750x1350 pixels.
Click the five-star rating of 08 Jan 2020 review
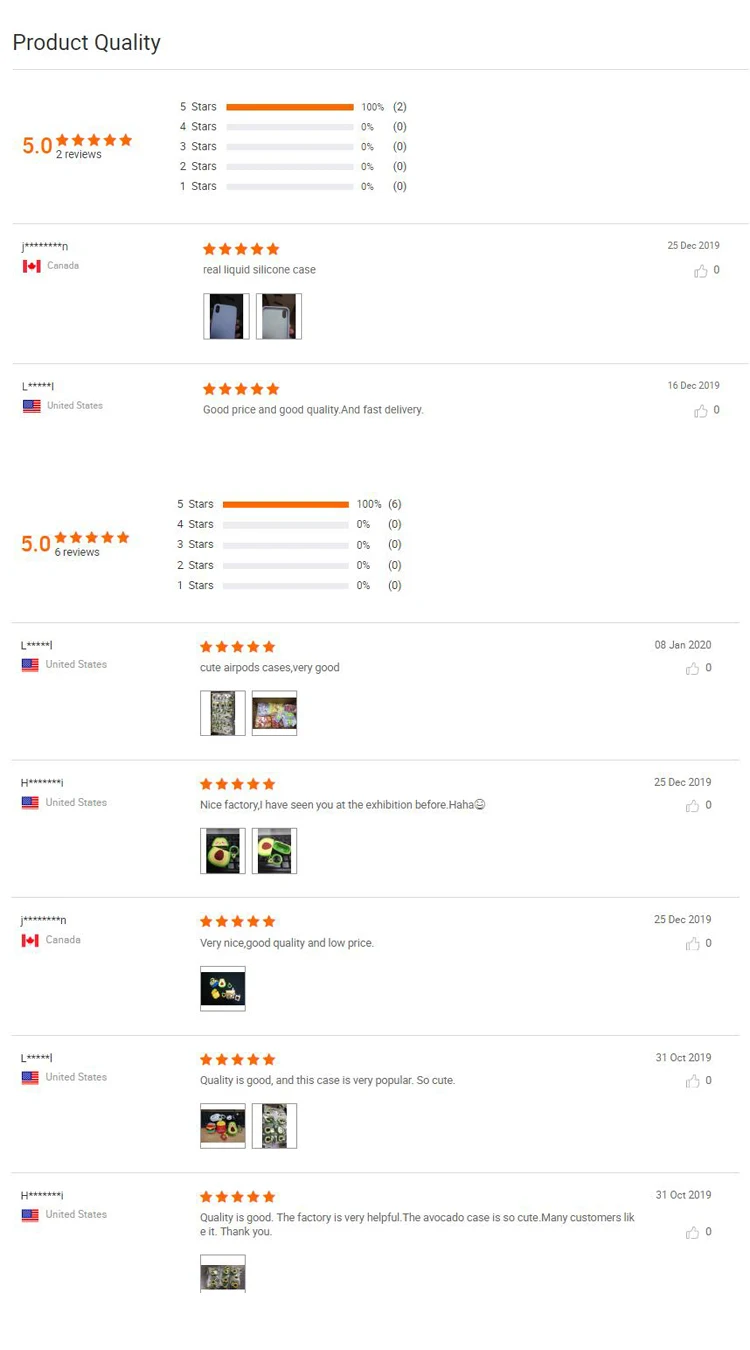[238, 647]
